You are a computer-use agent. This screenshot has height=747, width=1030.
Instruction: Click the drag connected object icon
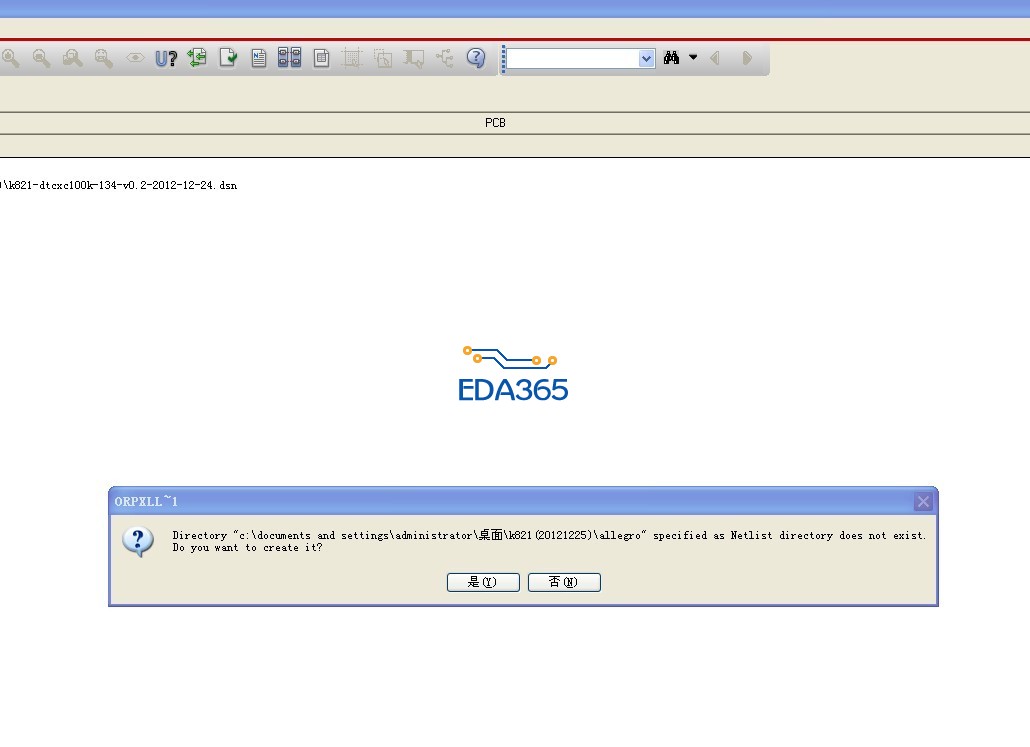[414, 58]
